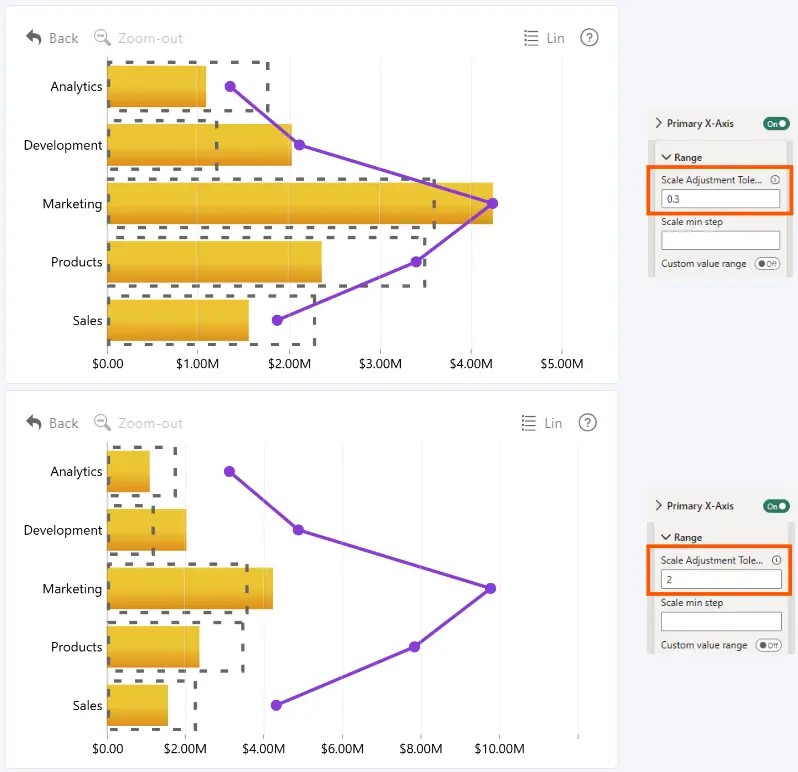This screenshot has width=798, height=772.
Task: Click the Lin scale list icon in the top chart
Action: (531, 38)
